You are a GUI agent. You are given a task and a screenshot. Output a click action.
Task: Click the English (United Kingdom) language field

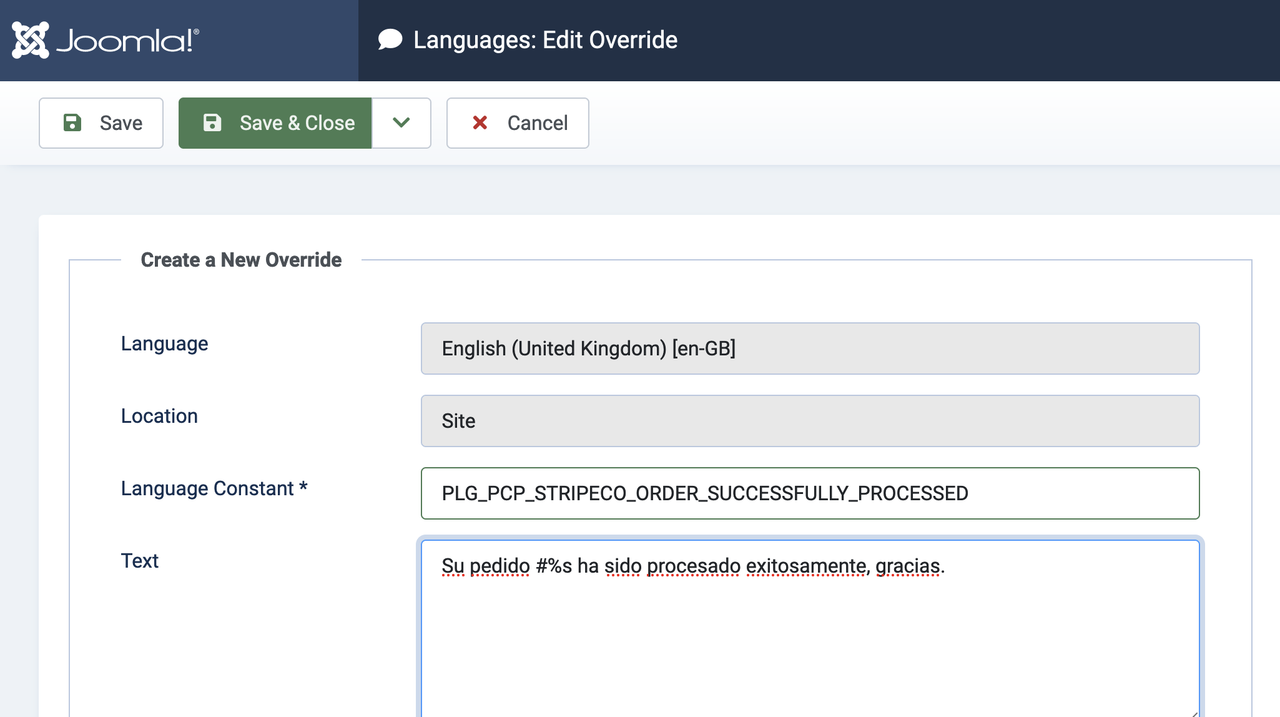tap(809, 349)
